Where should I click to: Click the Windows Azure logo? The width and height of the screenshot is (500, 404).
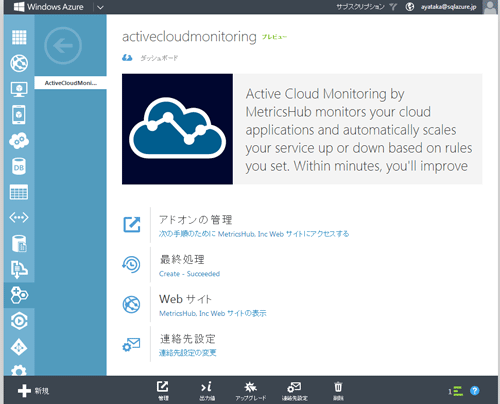[48, 7]
